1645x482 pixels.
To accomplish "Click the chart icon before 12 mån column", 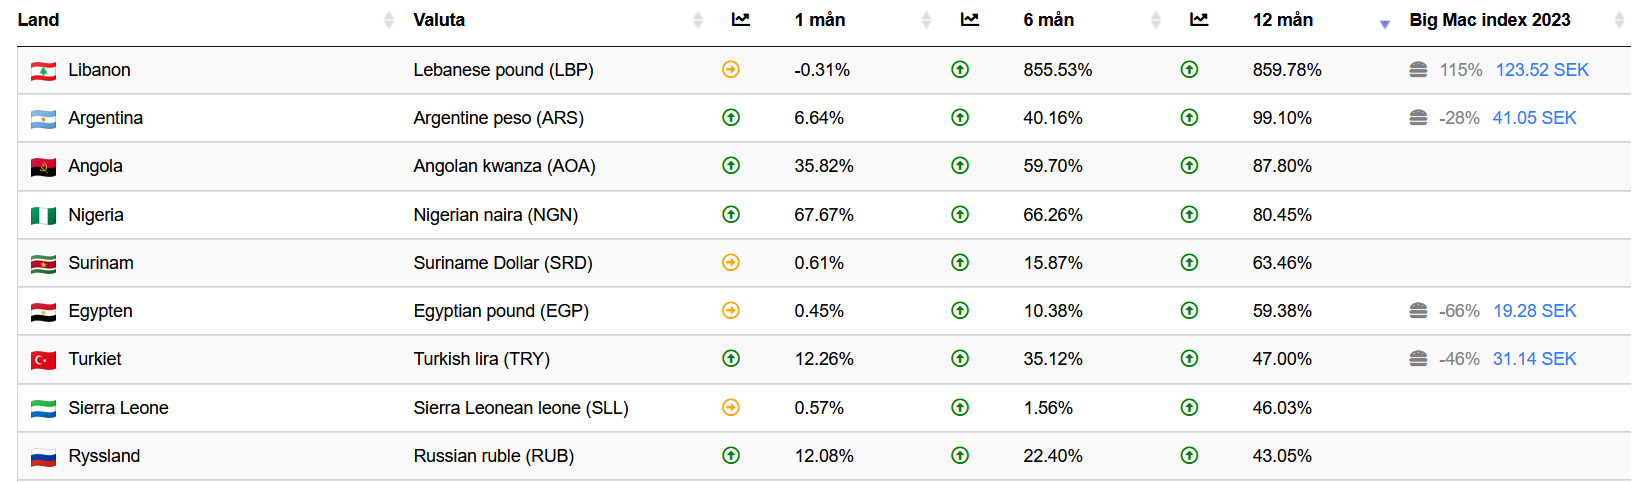I will [1199, 20].
